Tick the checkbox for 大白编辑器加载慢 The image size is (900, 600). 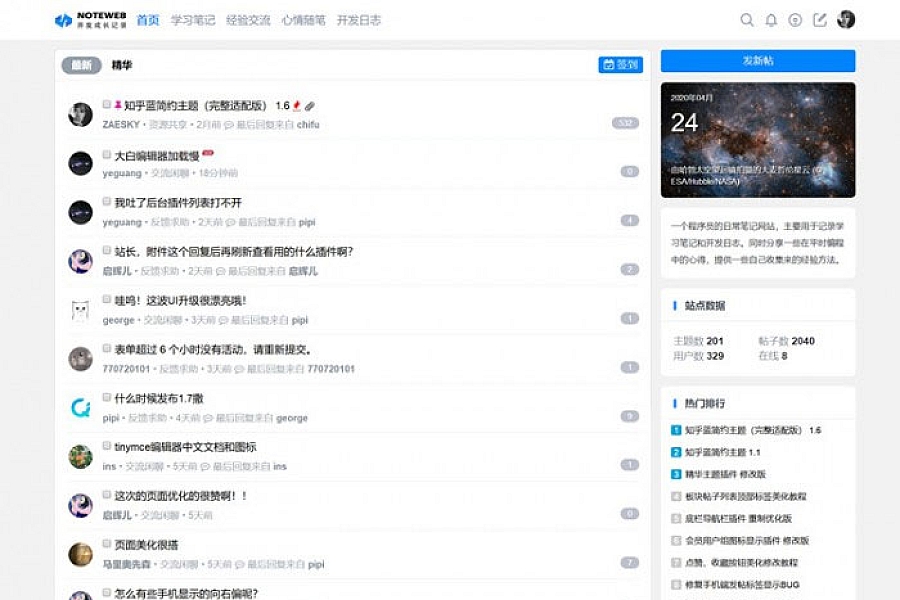pos(107,154)
